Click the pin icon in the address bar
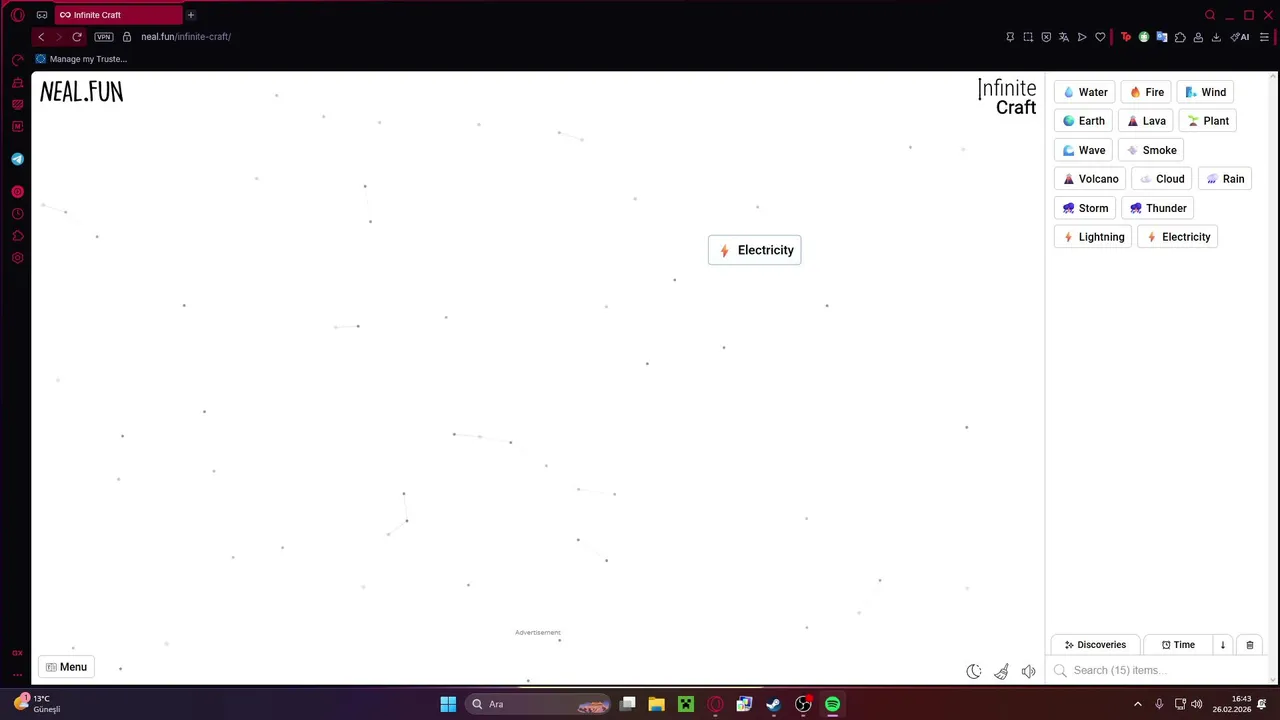Viewport: 1280px width, 720px height. 1010,37
